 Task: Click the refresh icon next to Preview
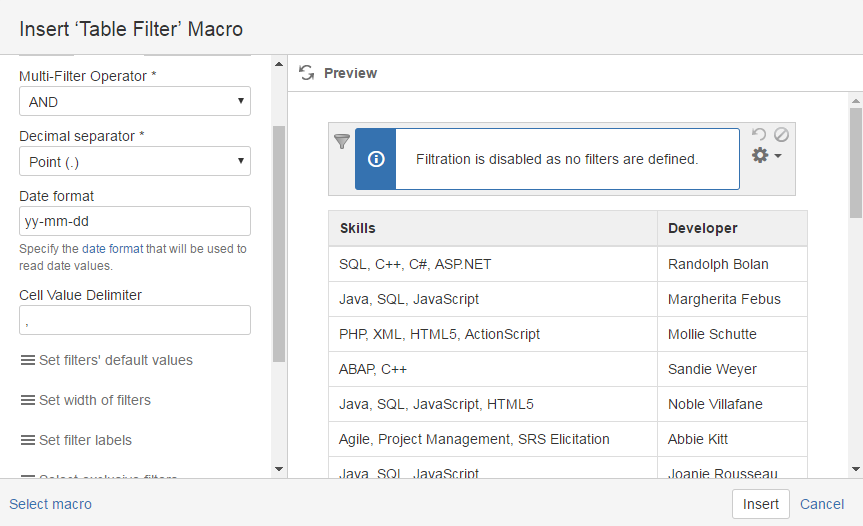(x=307, y=73)
